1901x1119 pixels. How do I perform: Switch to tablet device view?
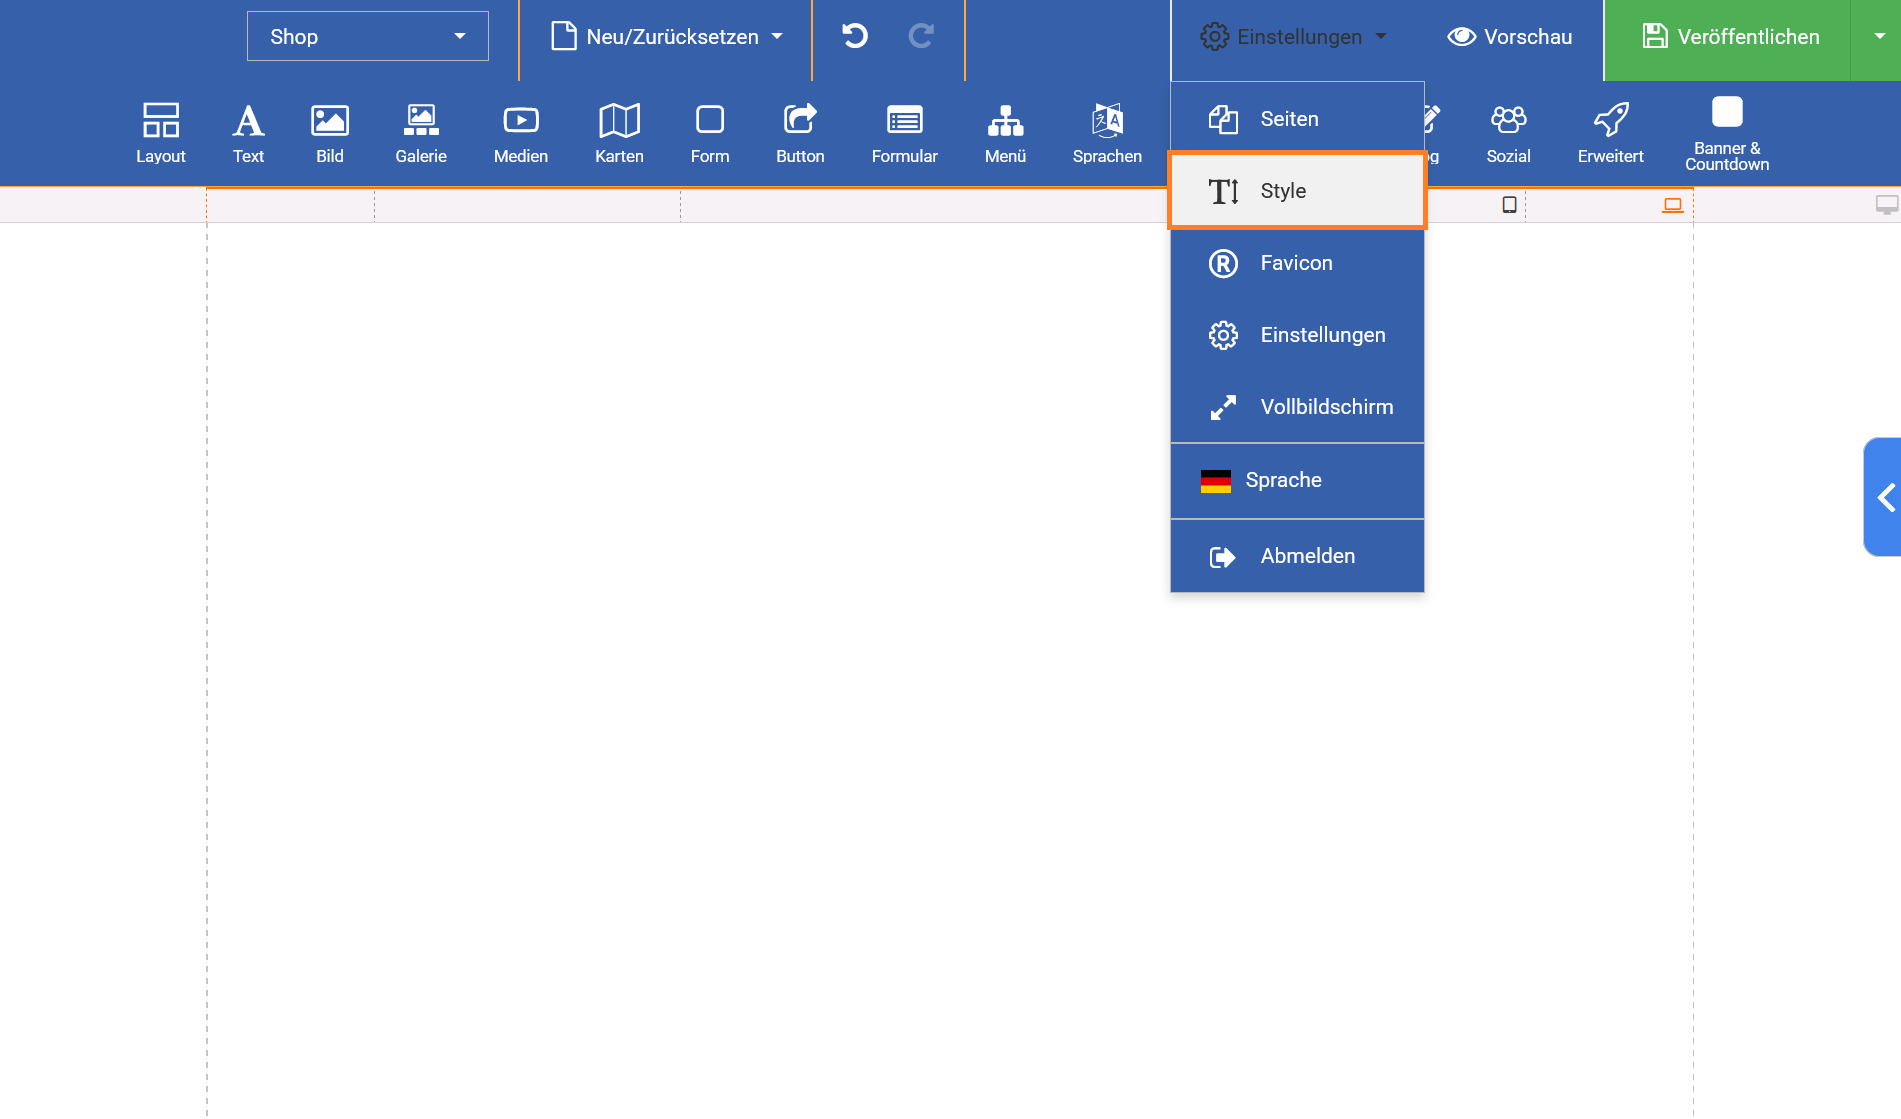(1509, 205)
